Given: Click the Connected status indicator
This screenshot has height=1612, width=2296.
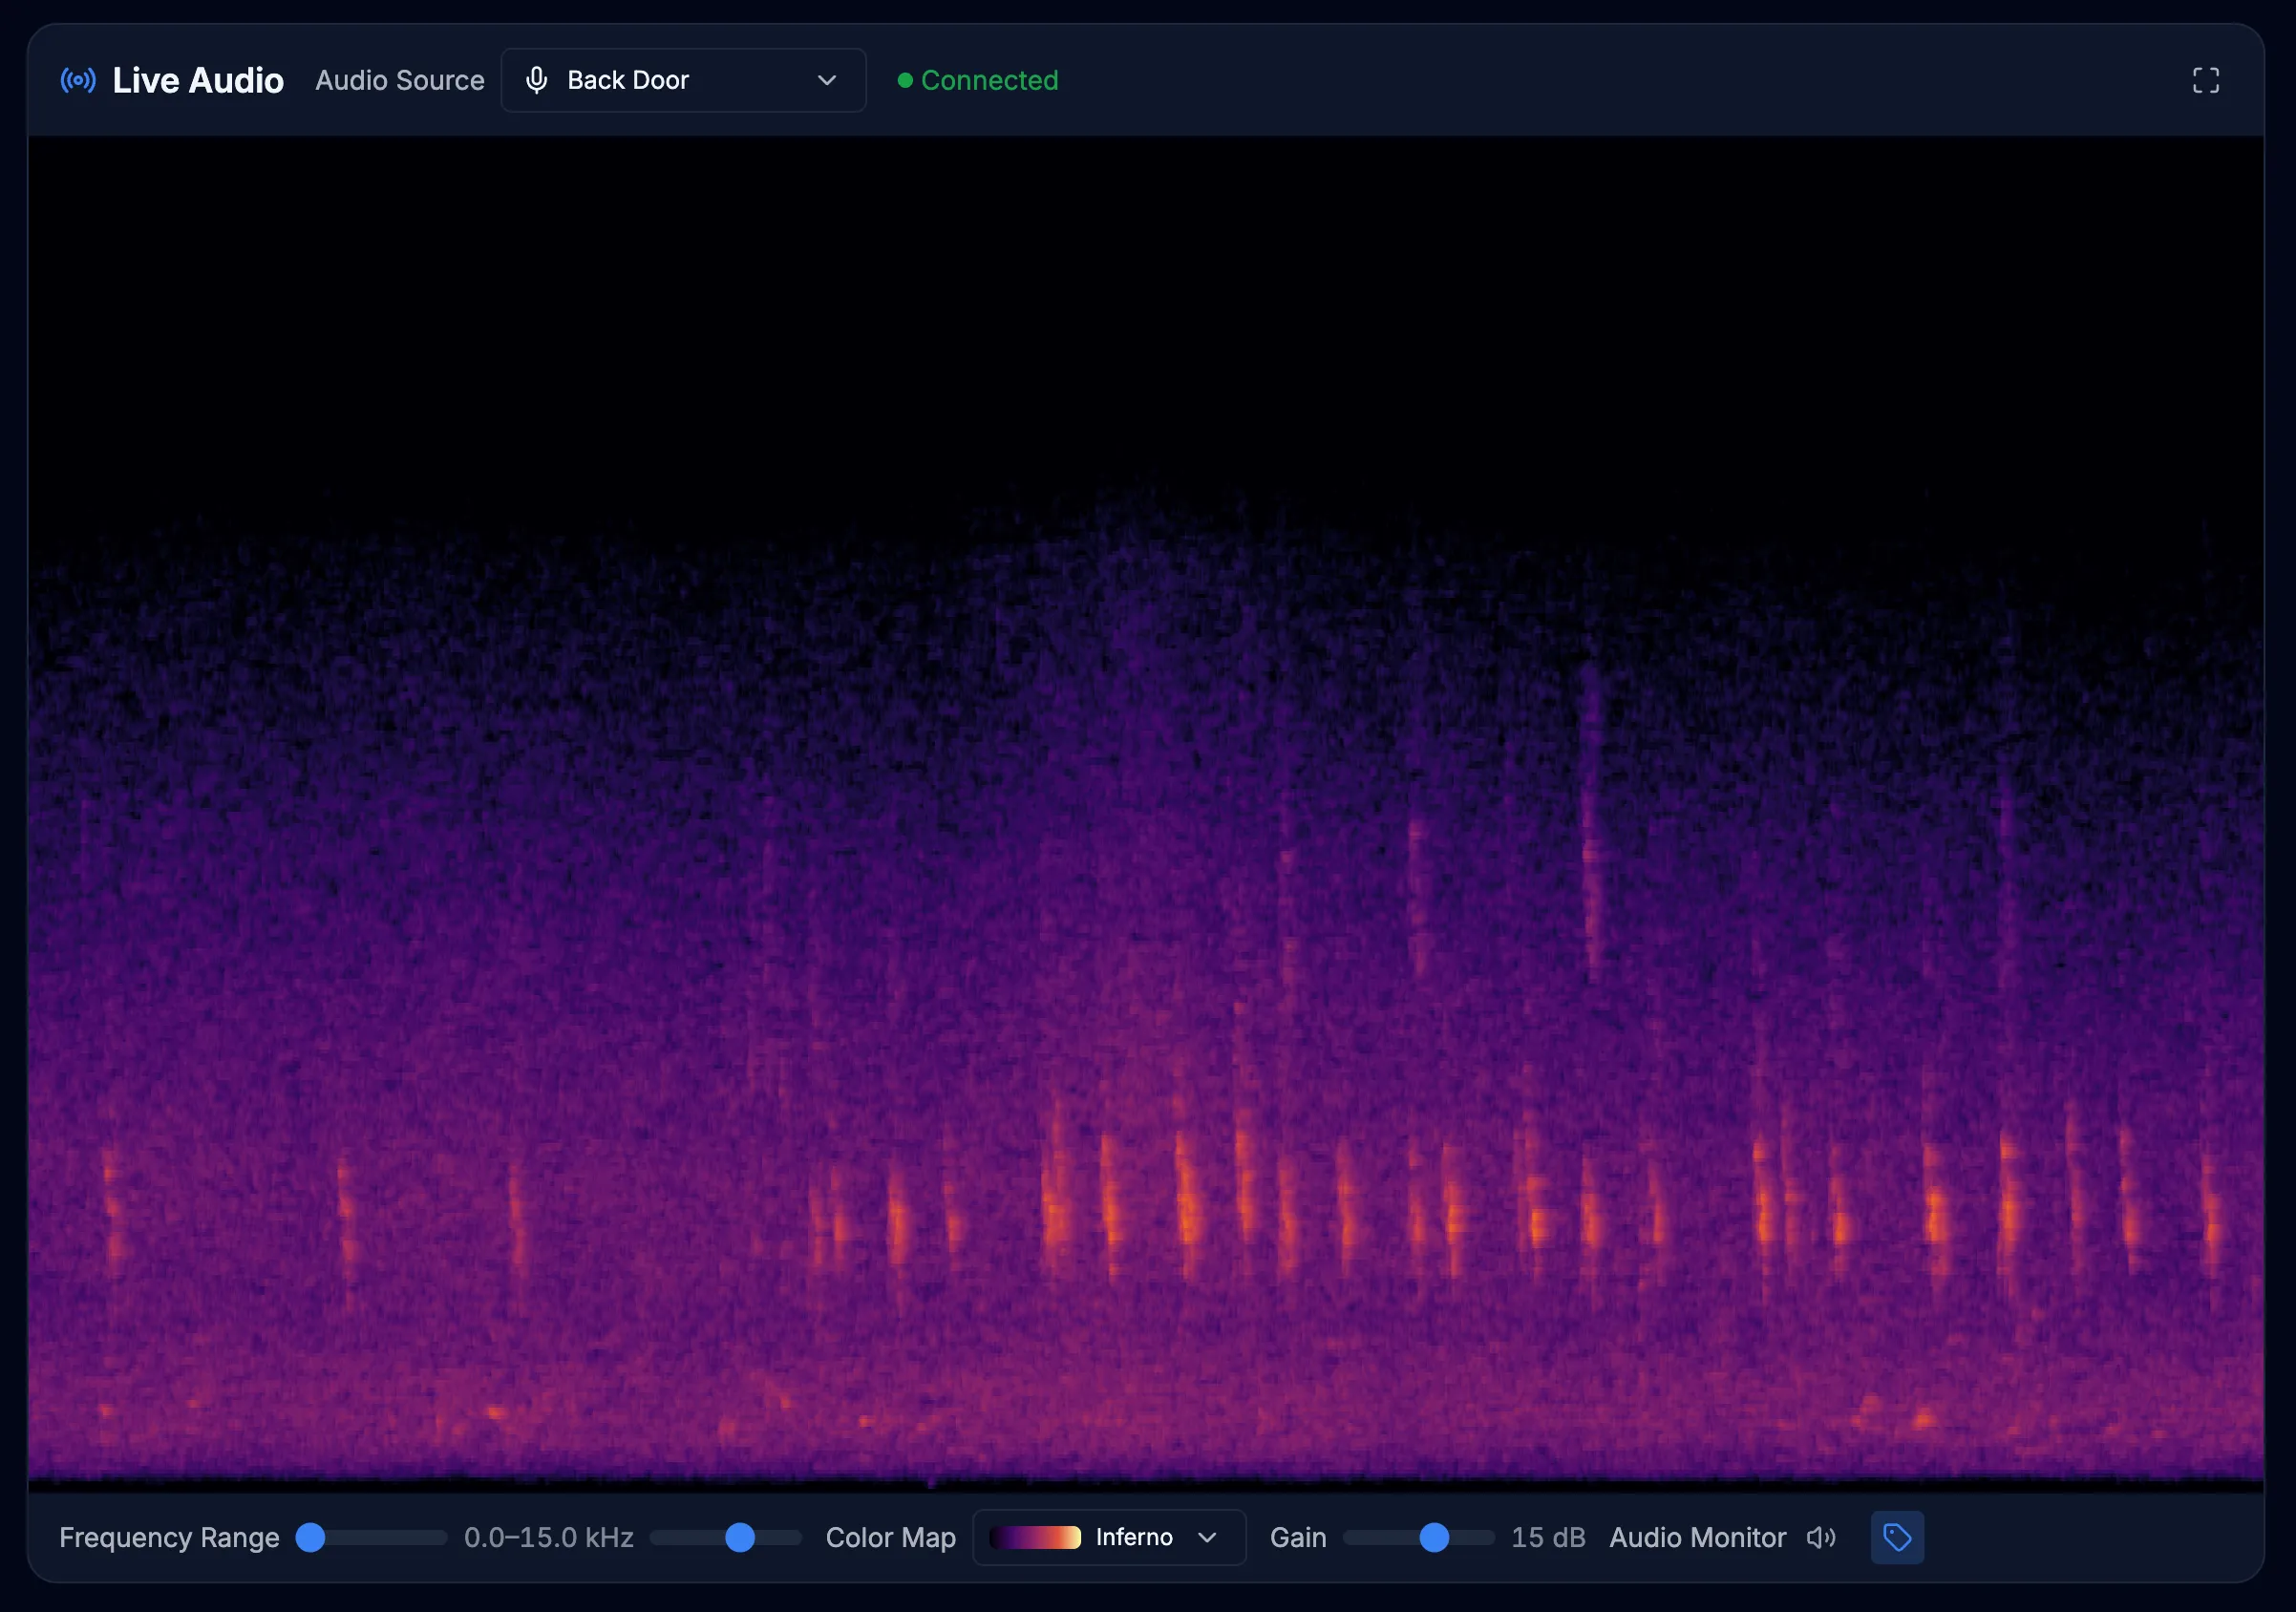Looking at the screenshot, I should click(x=978, y=80).
